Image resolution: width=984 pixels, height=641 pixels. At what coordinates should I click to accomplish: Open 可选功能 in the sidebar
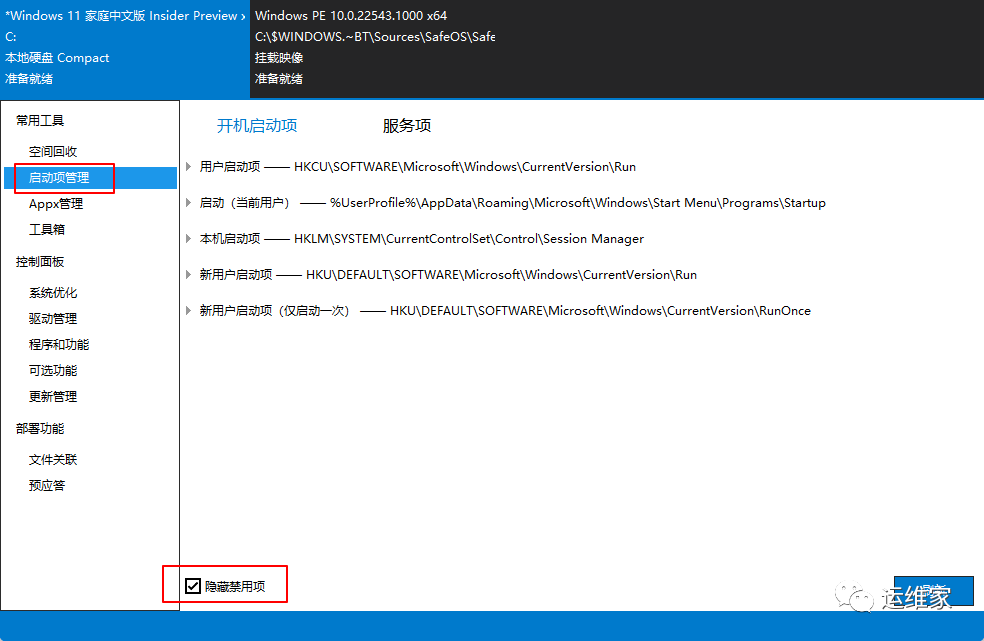coord(53,370)
